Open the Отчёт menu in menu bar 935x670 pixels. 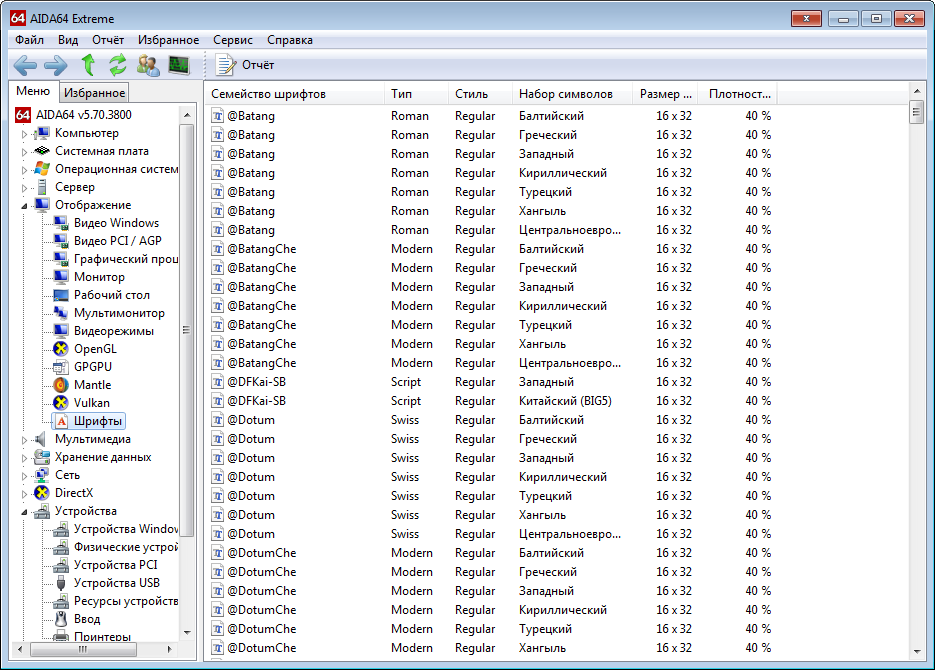pos(108,40)
